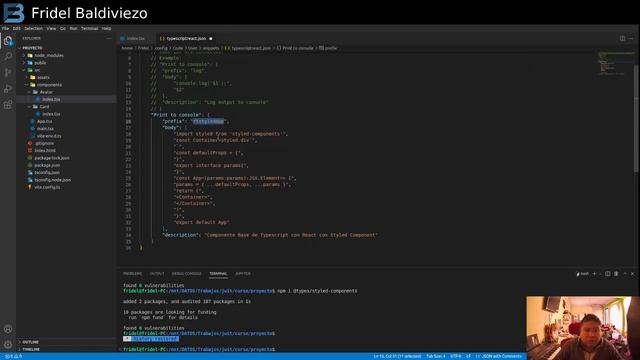This screenshot has height=360, width=640.
Task: Open the Run menu
Action: click(73, 29)
